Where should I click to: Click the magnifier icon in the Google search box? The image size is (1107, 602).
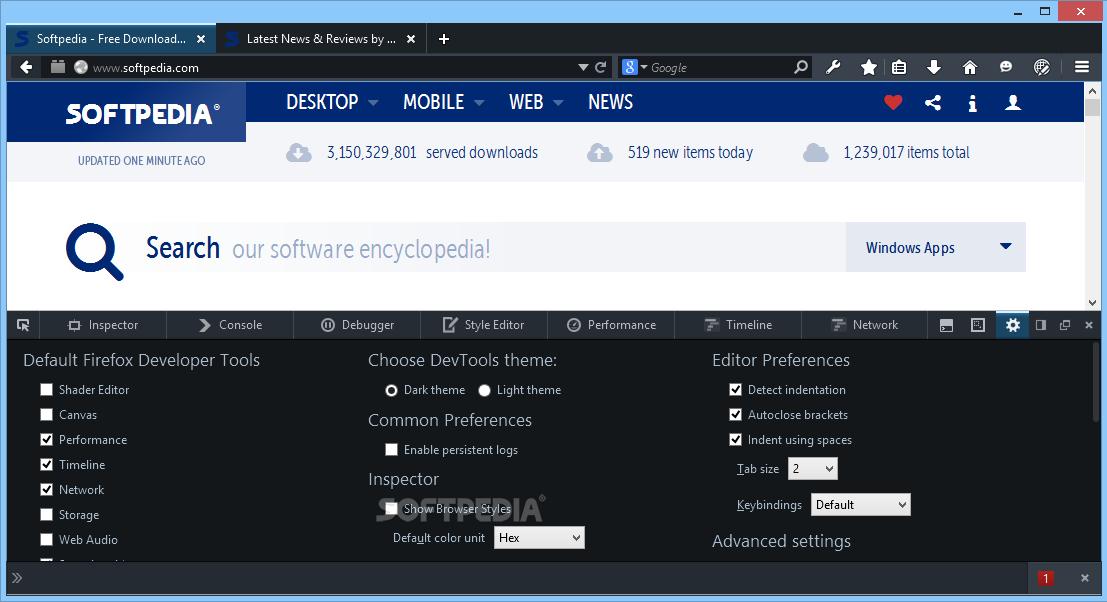(x=801, y=67)
